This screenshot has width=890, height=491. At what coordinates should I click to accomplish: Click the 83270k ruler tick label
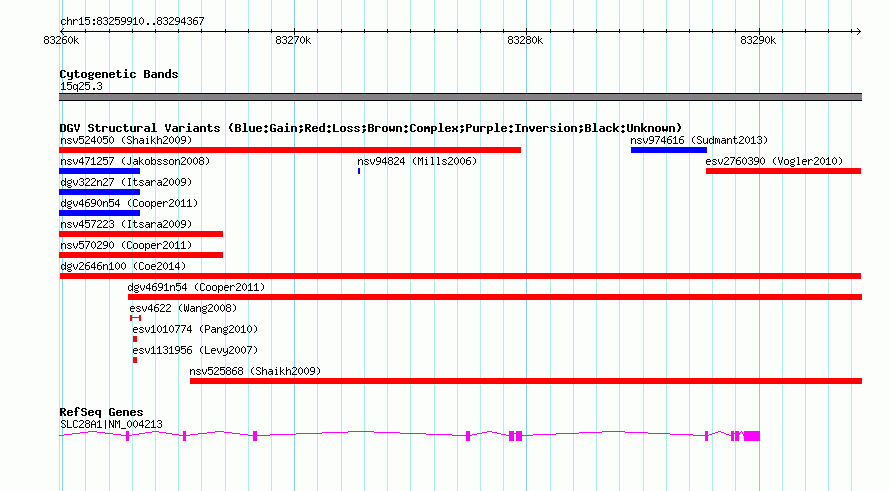point(293,40)
